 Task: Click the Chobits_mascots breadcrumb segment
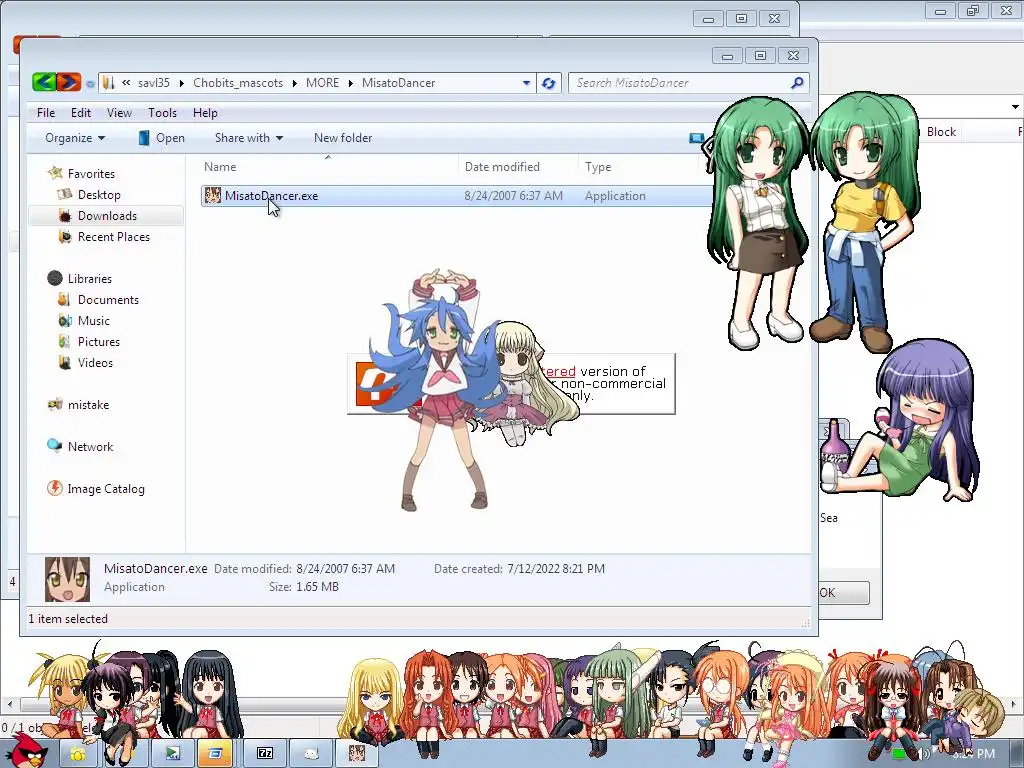[238, 83]
